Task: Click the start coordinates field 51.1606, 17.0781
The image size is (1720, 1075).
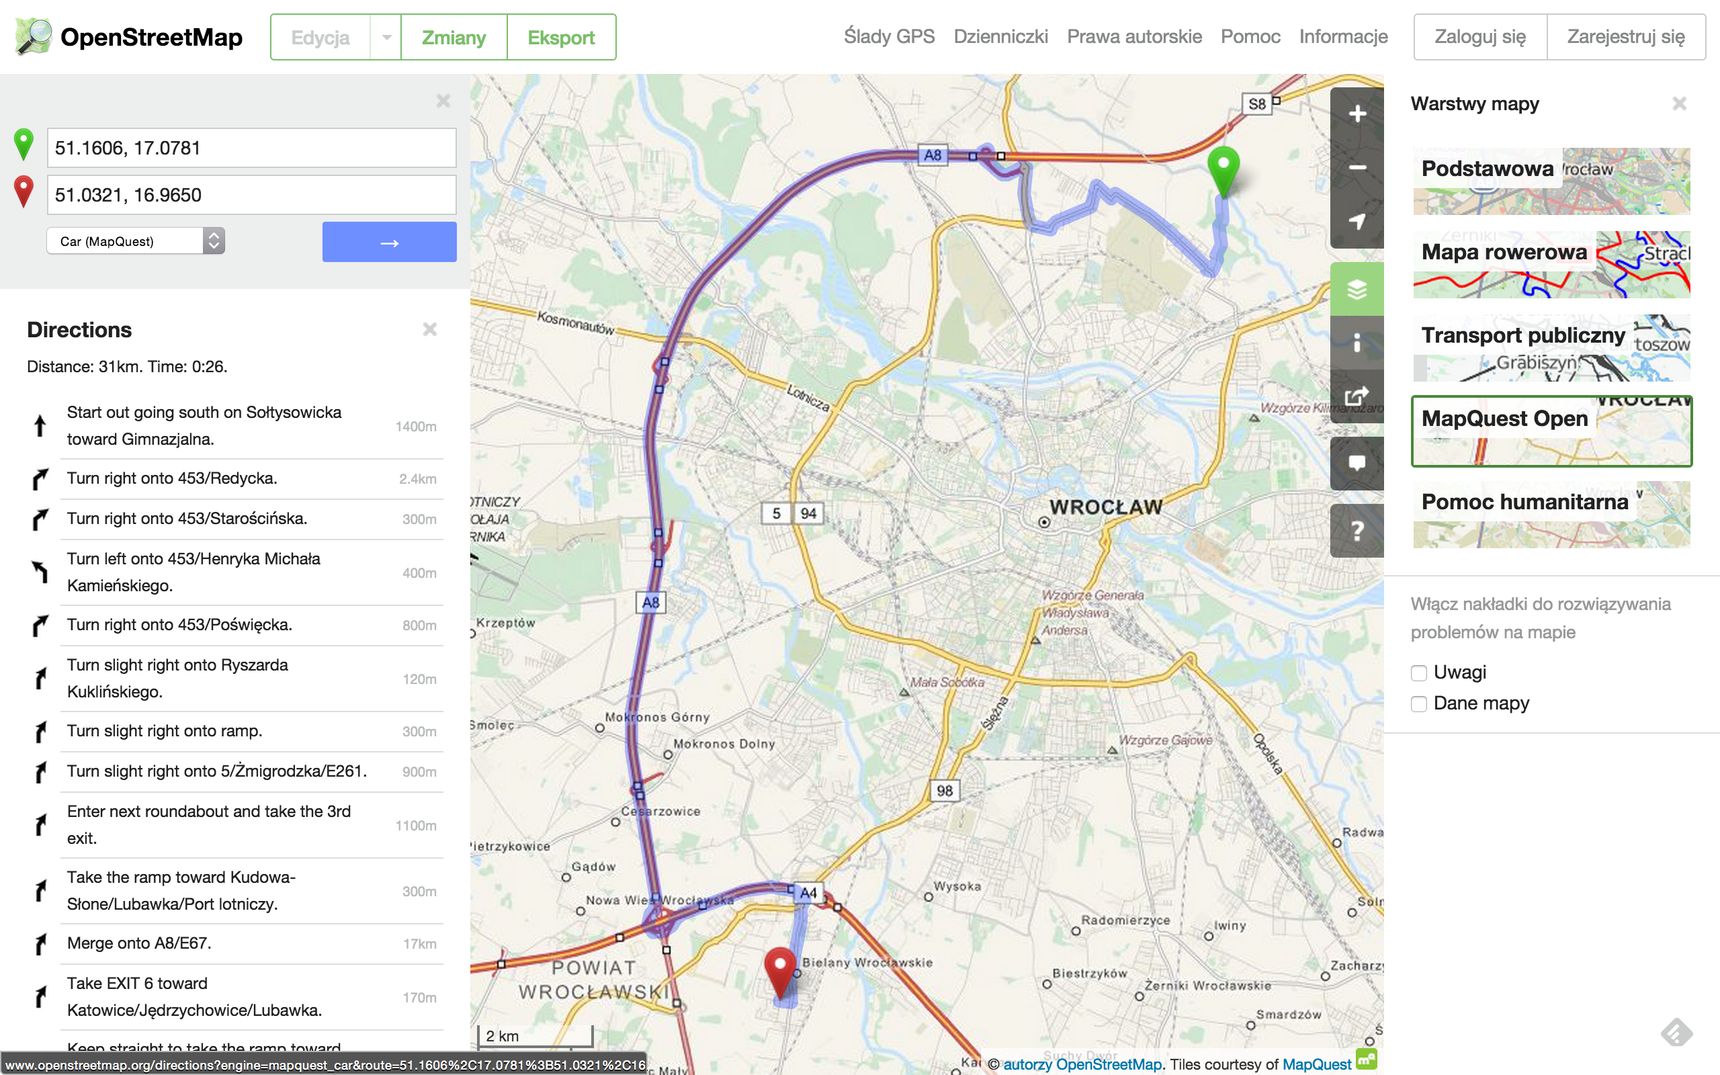Action: point(252,148)
